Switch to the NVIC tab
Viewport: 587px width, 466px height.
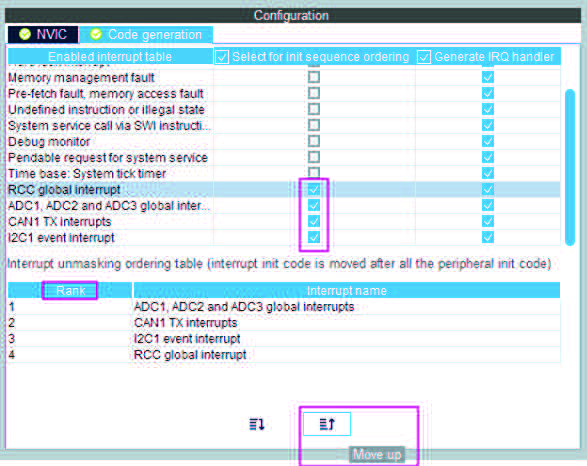(43, 34)
